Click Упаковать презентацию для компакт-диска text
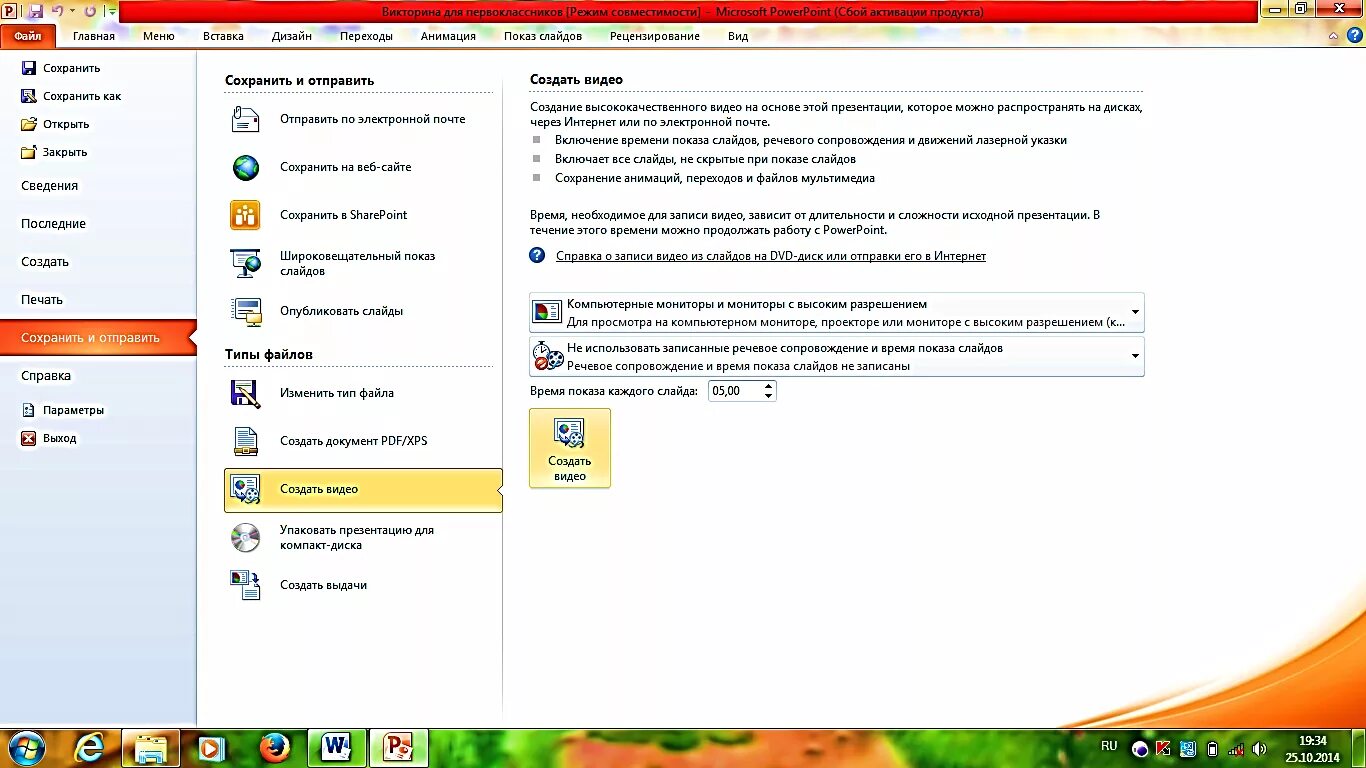Viewport: 1366px width, 768px height. (x=357, y=538)
